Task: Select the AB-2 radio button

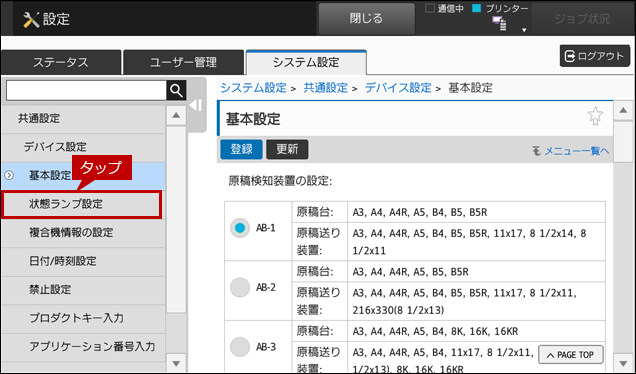Action: tap(240, 287)
